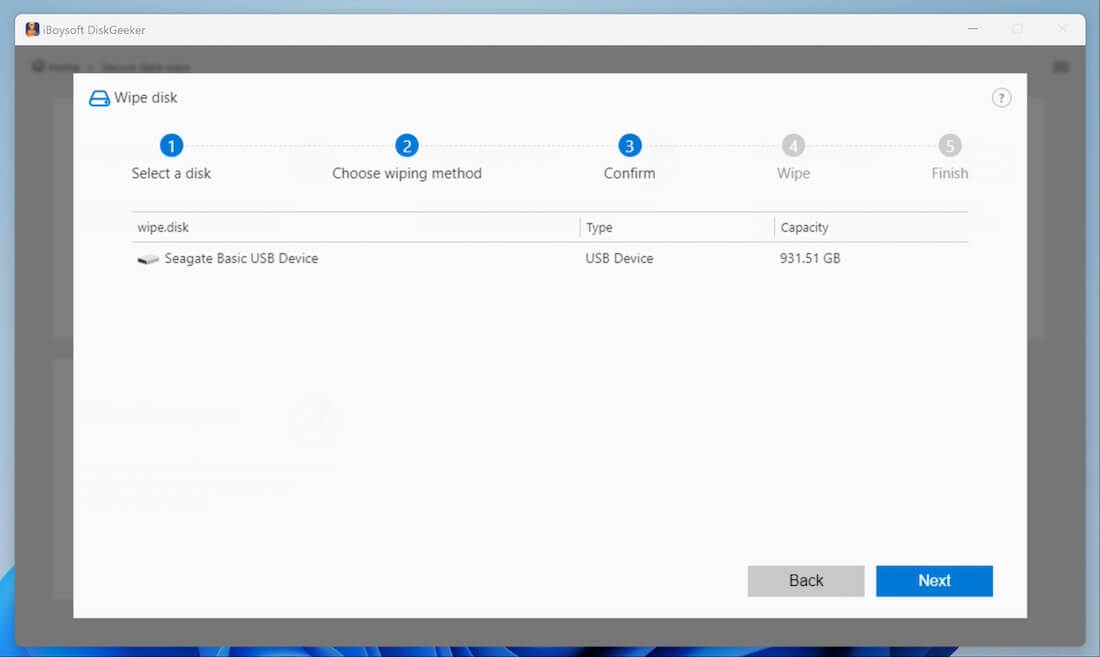The width and height of the screenshot is (1100, 657).
Task: Click the Type column header
Action: click(677, 227)
